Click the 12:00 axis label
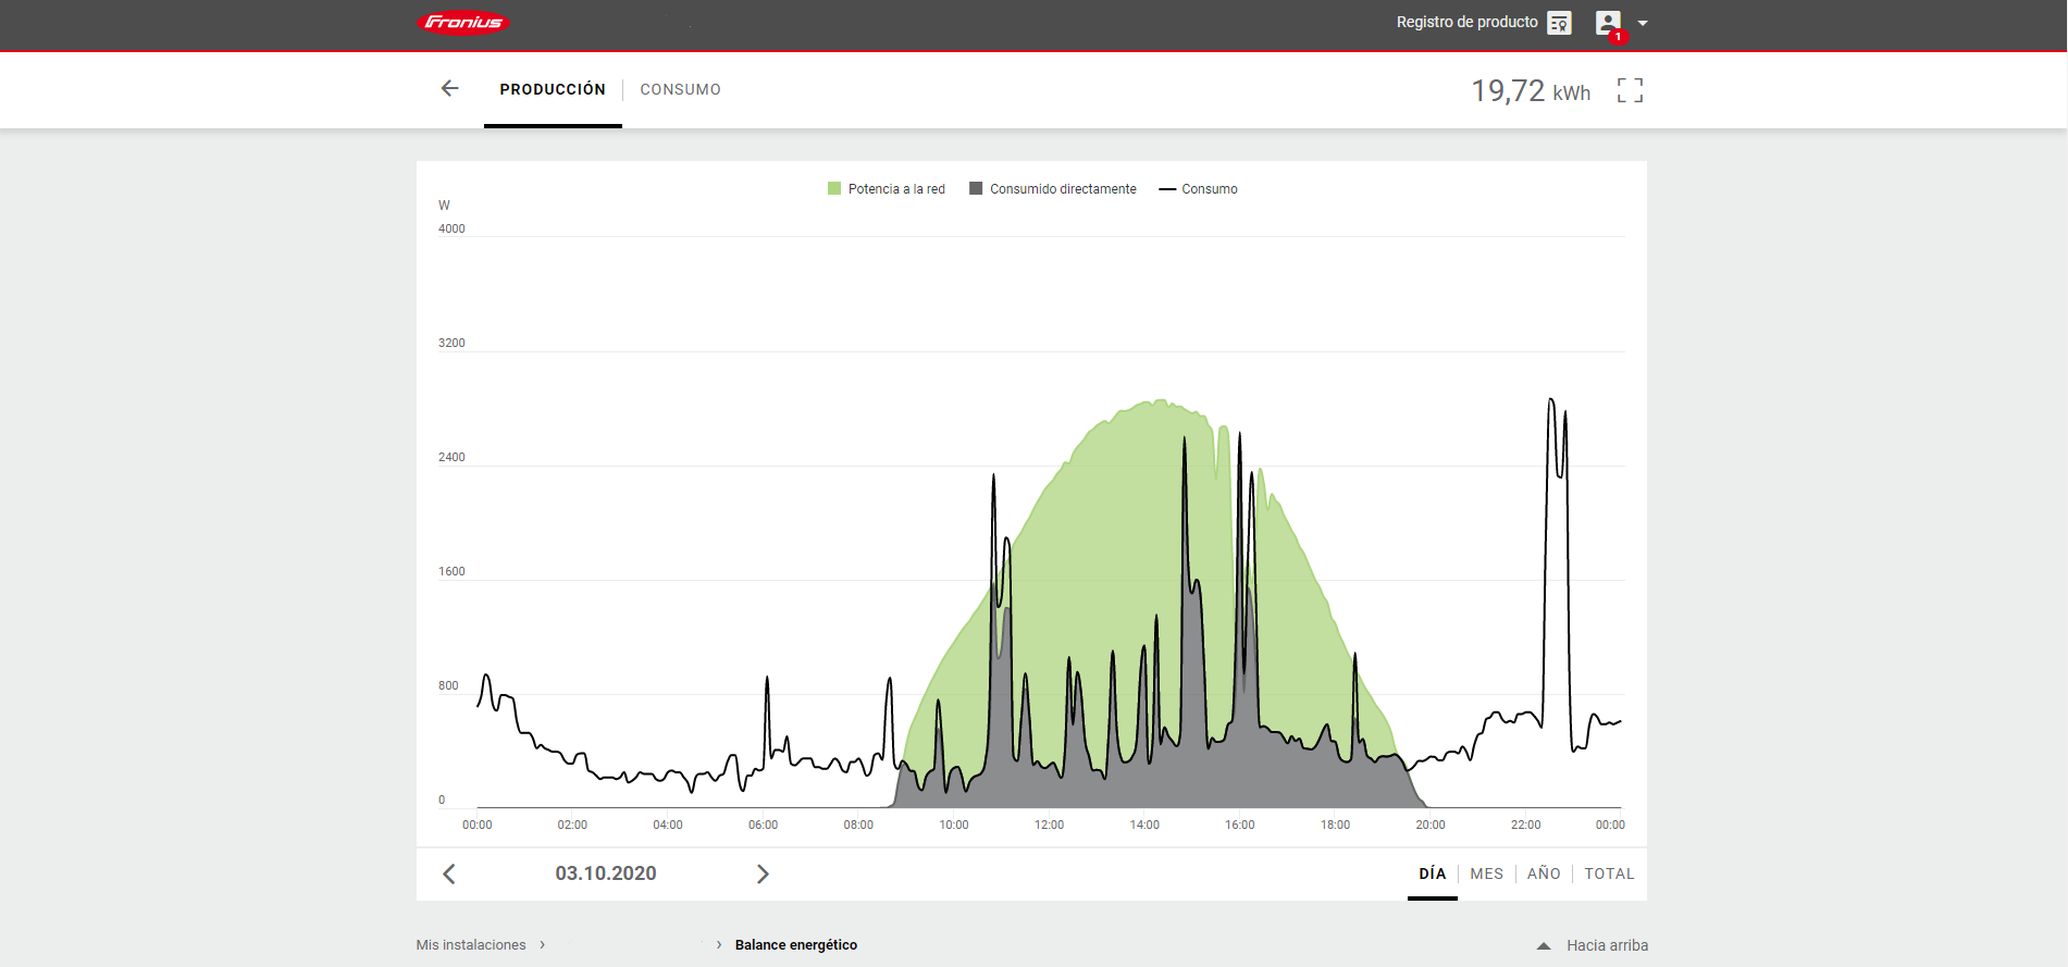Viewport: 2068px width, 967px height. click(1049, 825)
